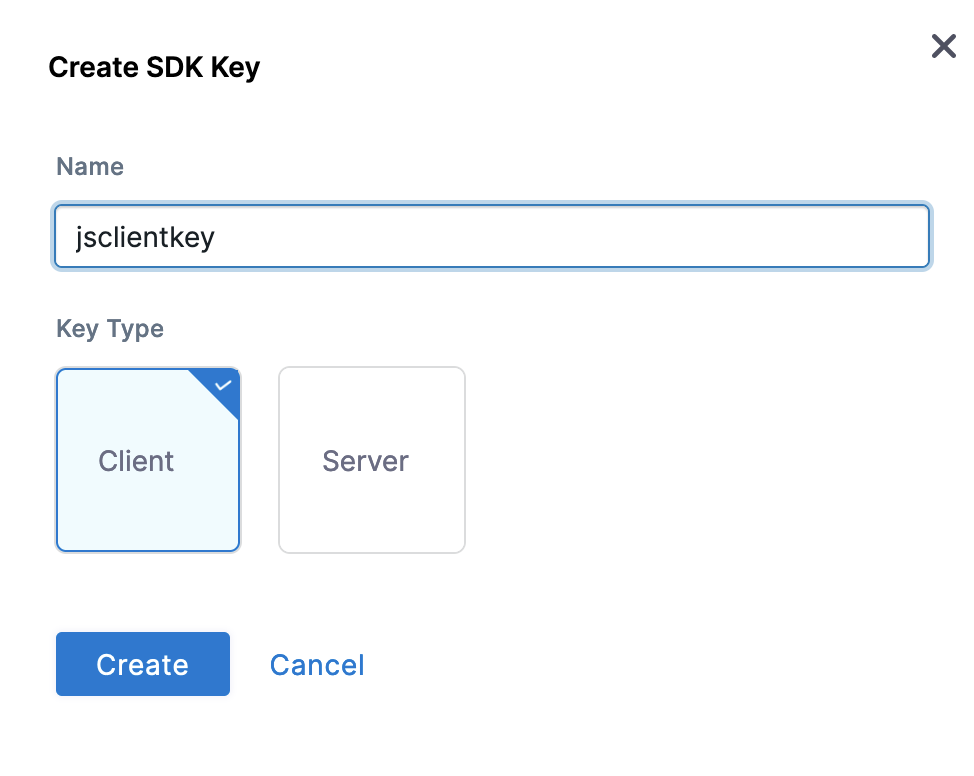This screenshot has height=776, width=974.
Task: Click the Name field label
Action: point(90,167)
